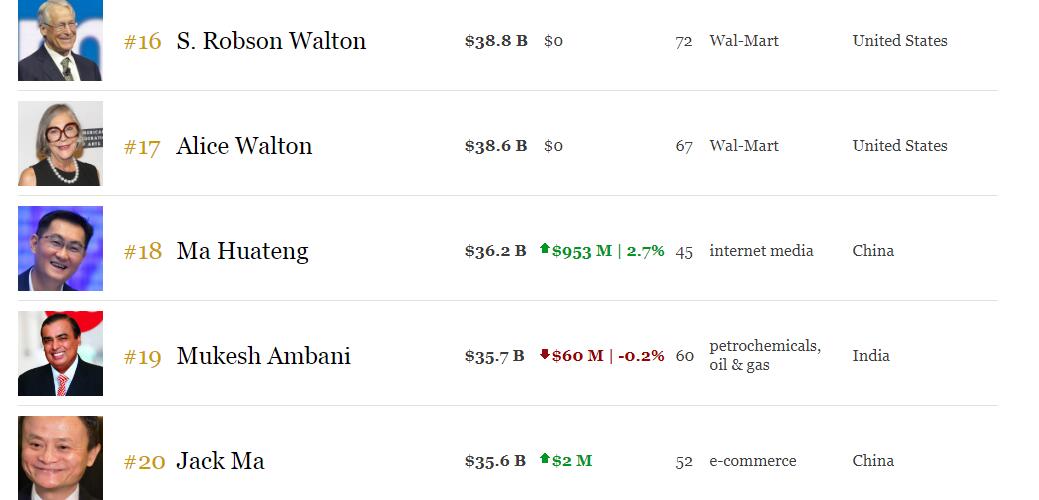This screenshot has width=1039, height=500.
Task: Open Alice Walton's portrait thumbnail
Action: (60, 143)
